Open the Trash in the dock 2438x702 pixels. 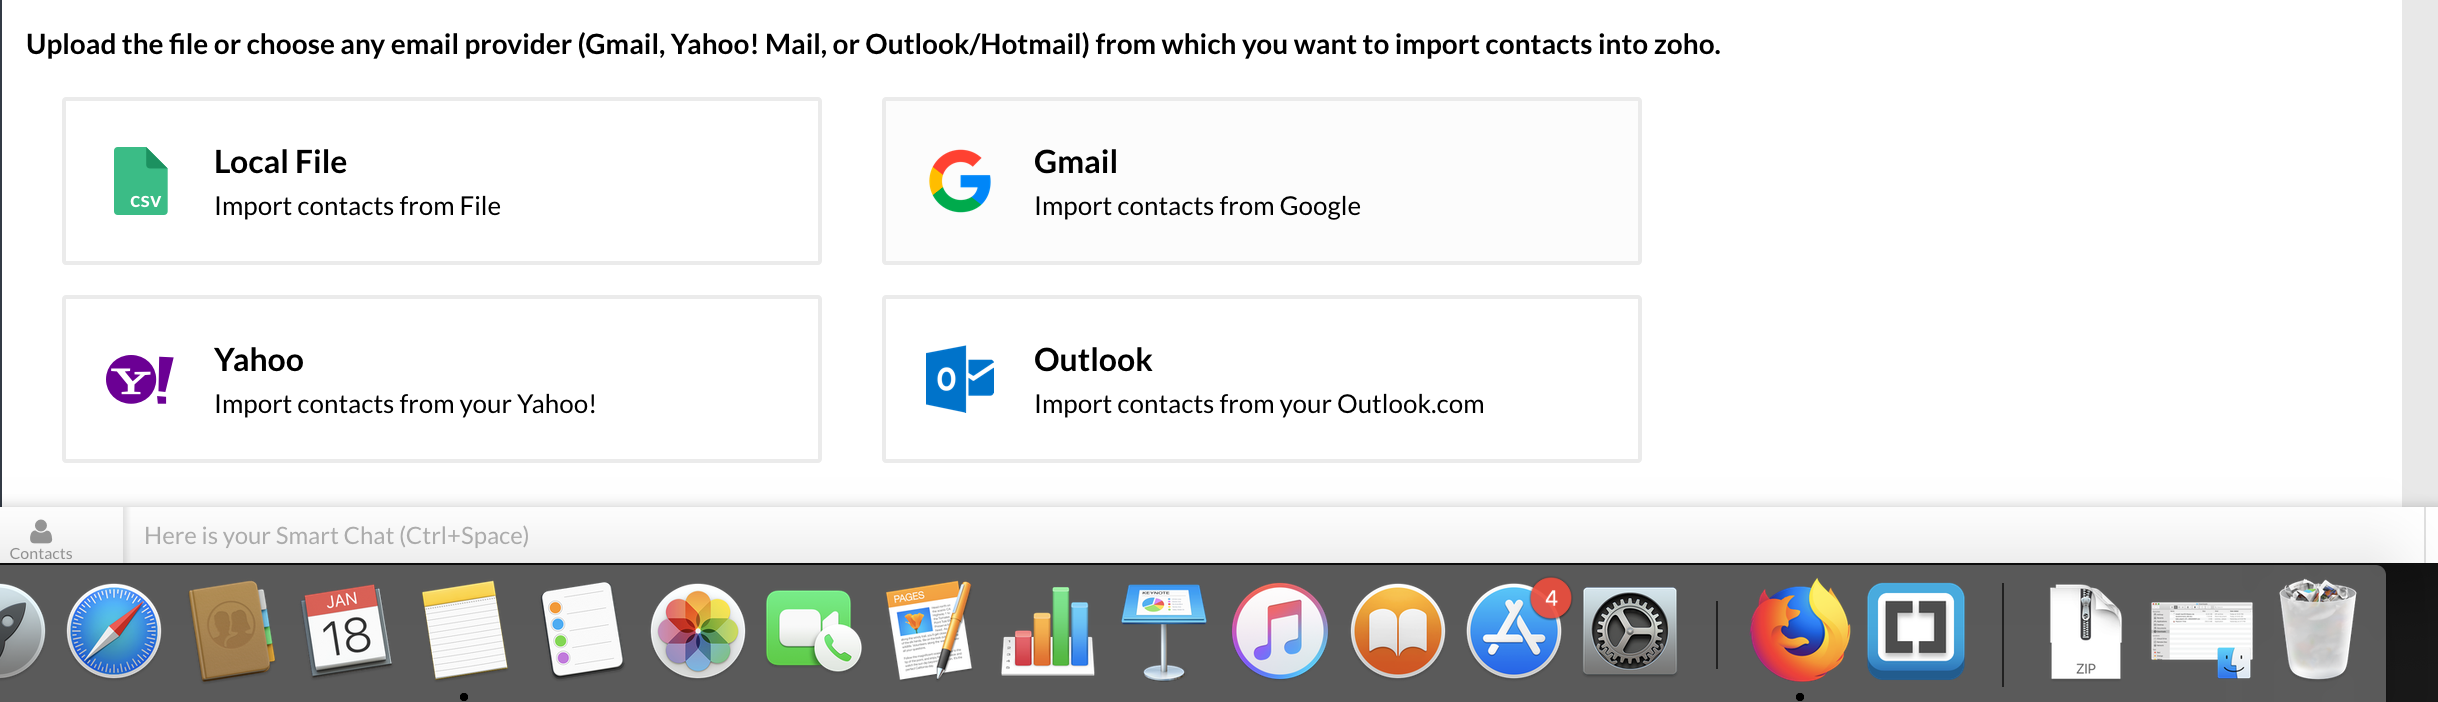click(2317, 631)
